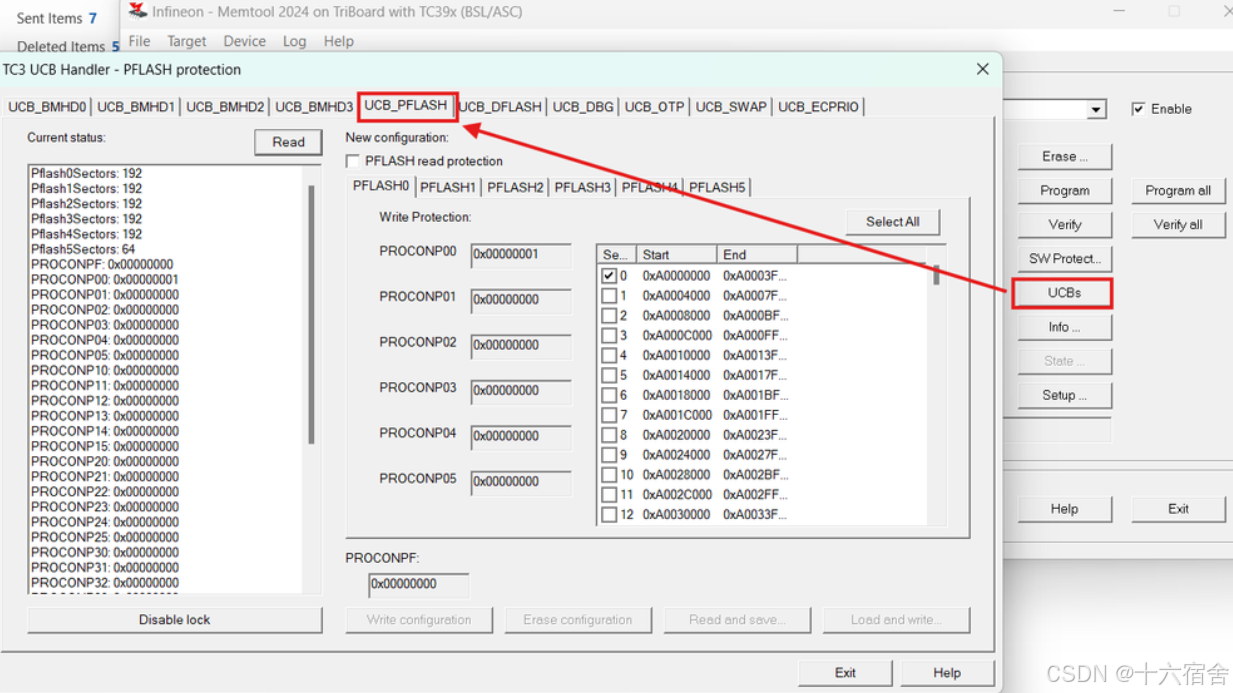Select the PFLASH2 sub-tab

pyautogui.click(x=515, y=187)
